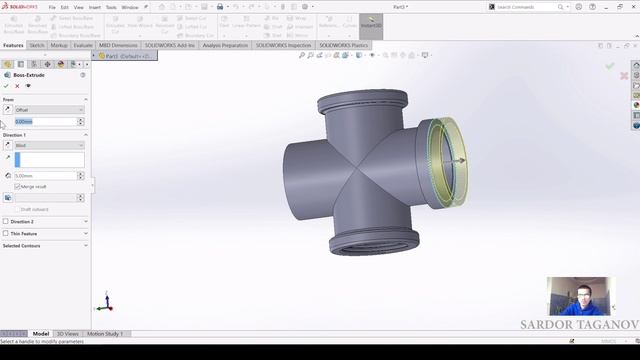Expand the Selected Contours section chevron
Viewport: 640px width, 360px height.
[86, 246]
